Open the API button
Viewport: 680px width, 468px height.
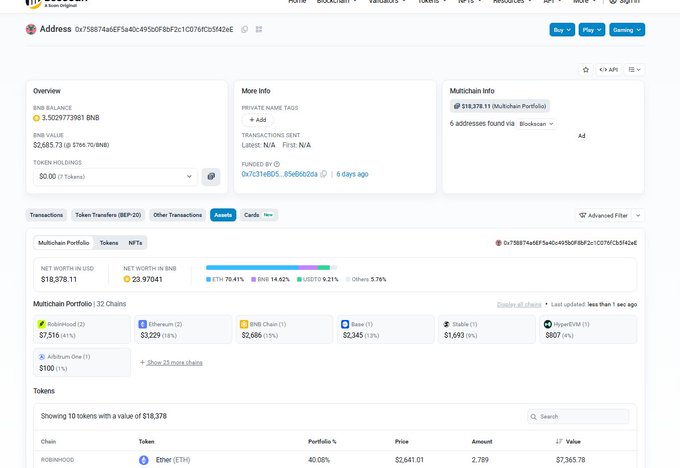click(x=608, y=69)
